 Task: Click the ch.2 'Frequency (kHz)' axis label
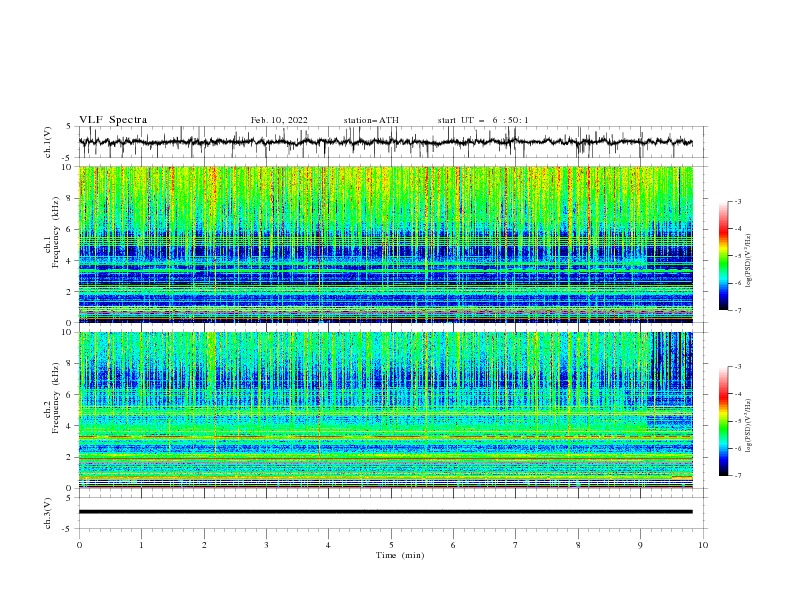tap(56, 398)
